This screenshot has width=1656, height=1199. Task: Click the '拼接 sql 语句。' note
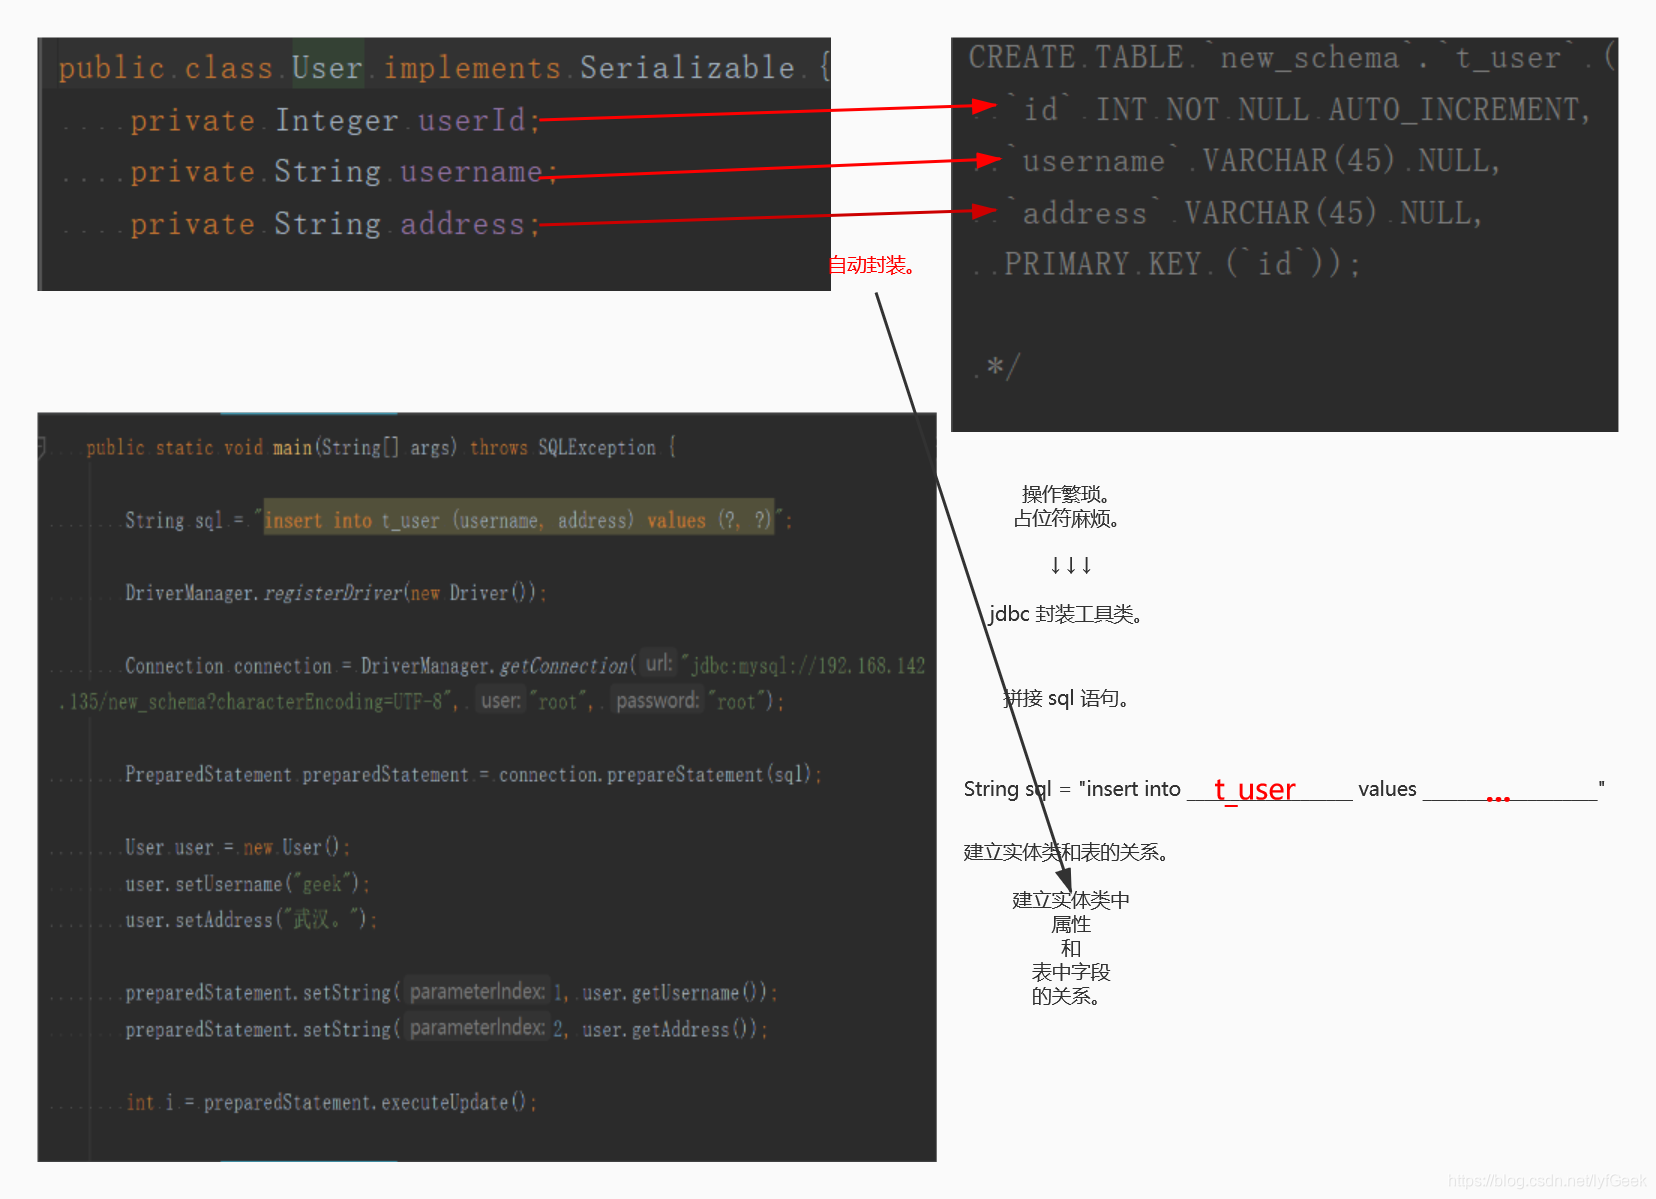point(1066,698)
